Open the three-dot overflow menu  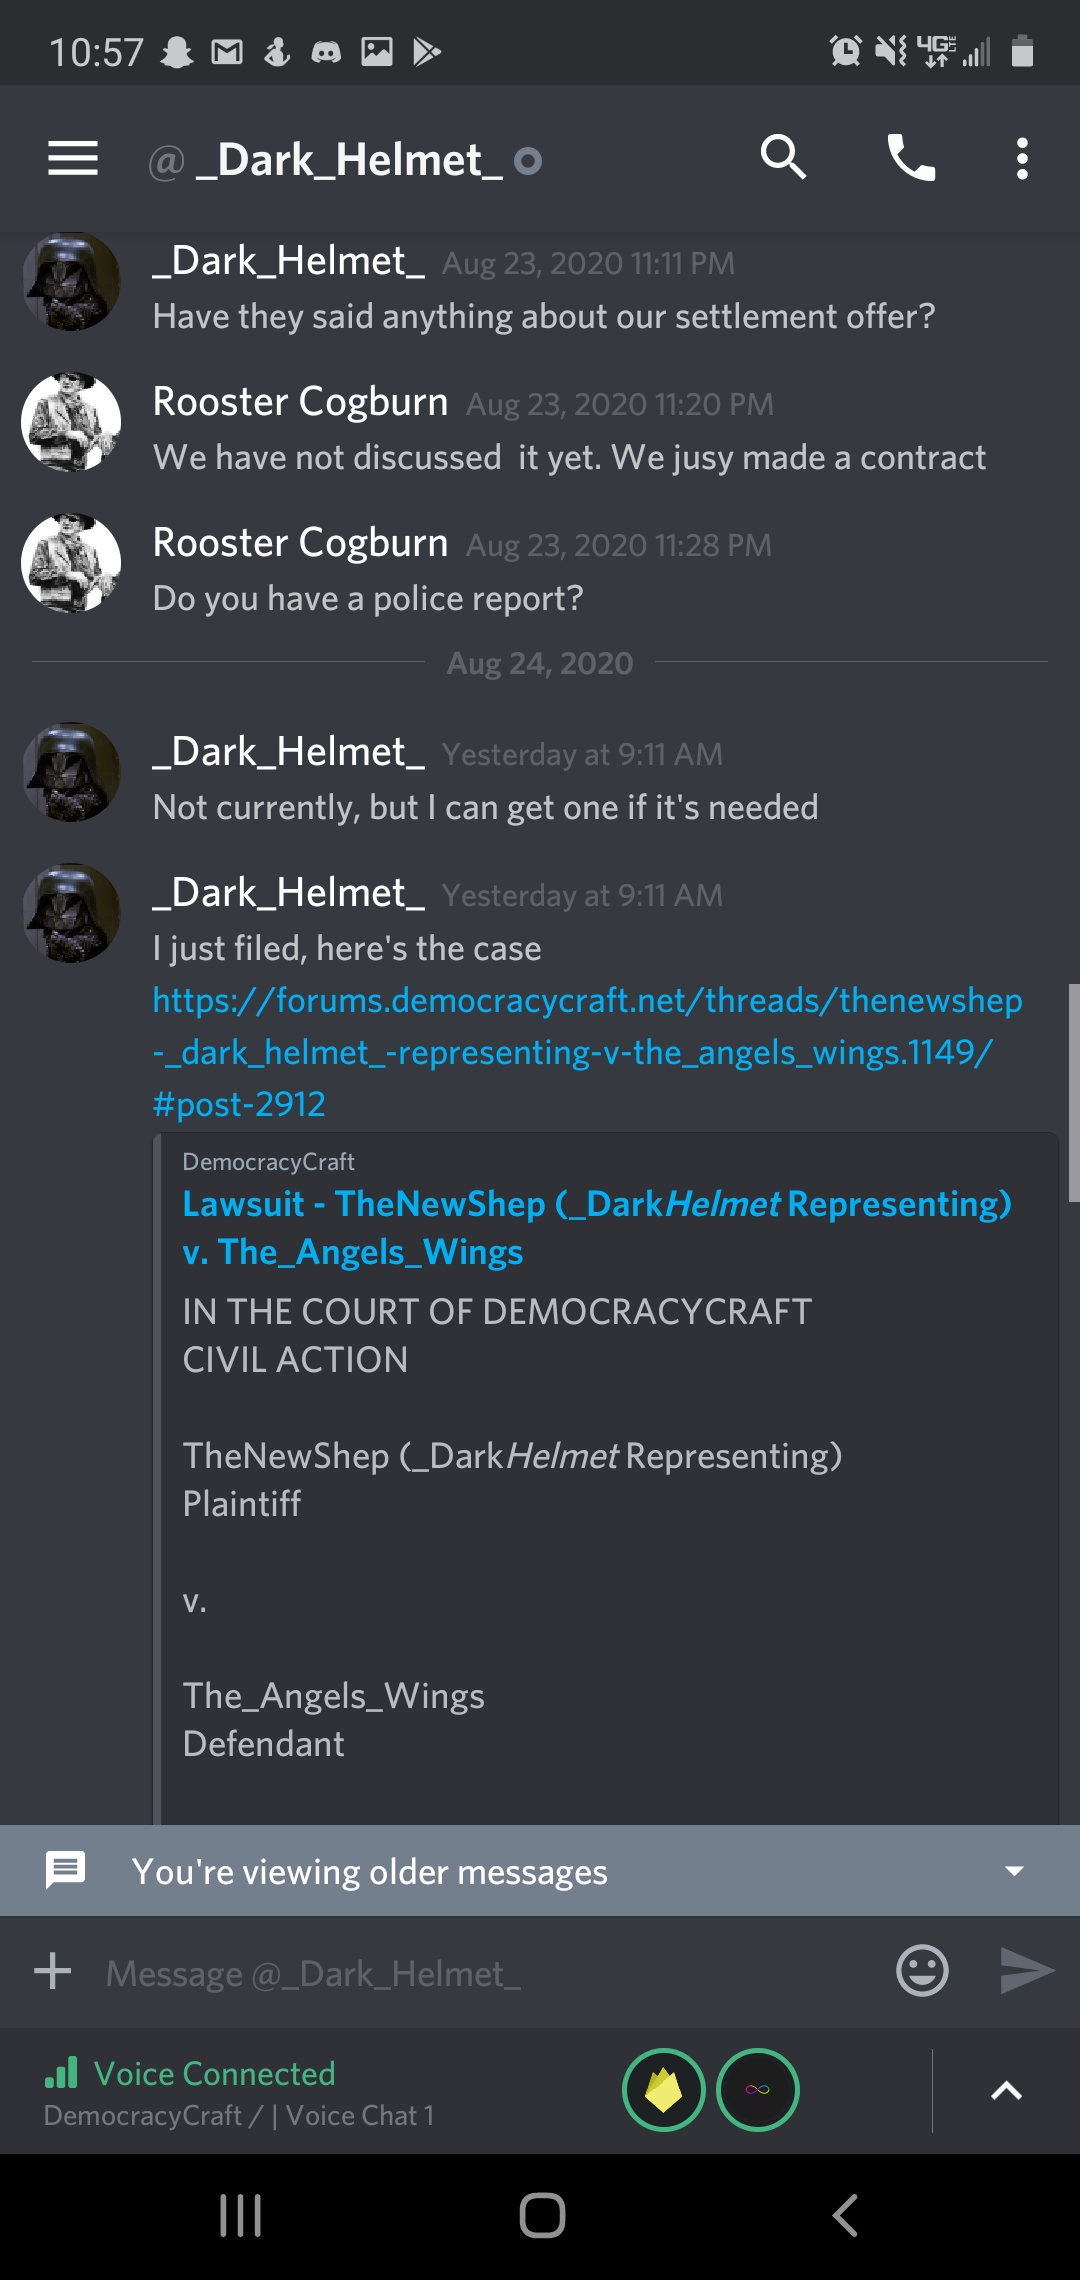point(1021,158)
